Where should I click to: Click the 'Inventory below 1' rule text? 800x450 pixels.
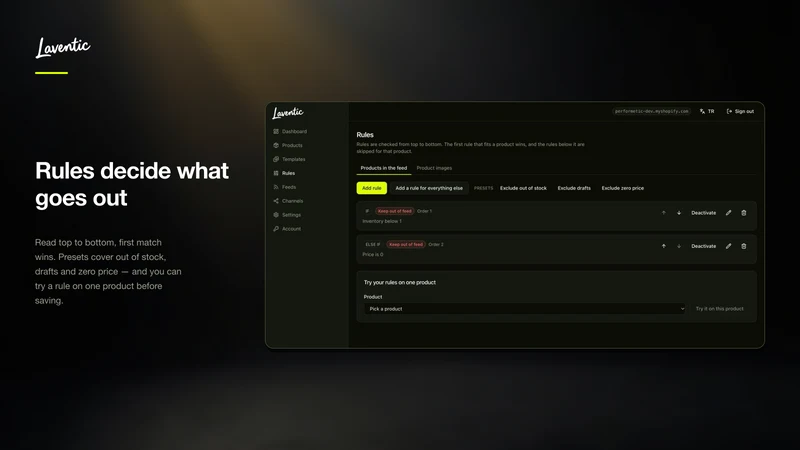(382, 221)
